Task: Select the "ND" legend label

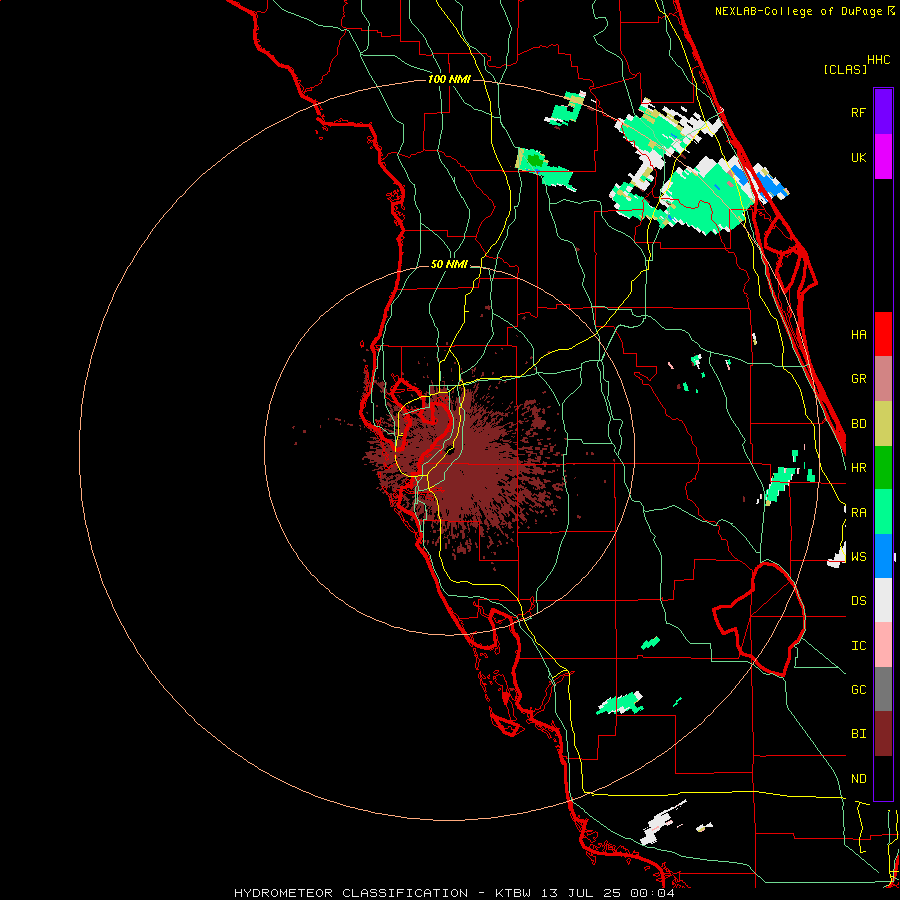Action: [858, 779]
